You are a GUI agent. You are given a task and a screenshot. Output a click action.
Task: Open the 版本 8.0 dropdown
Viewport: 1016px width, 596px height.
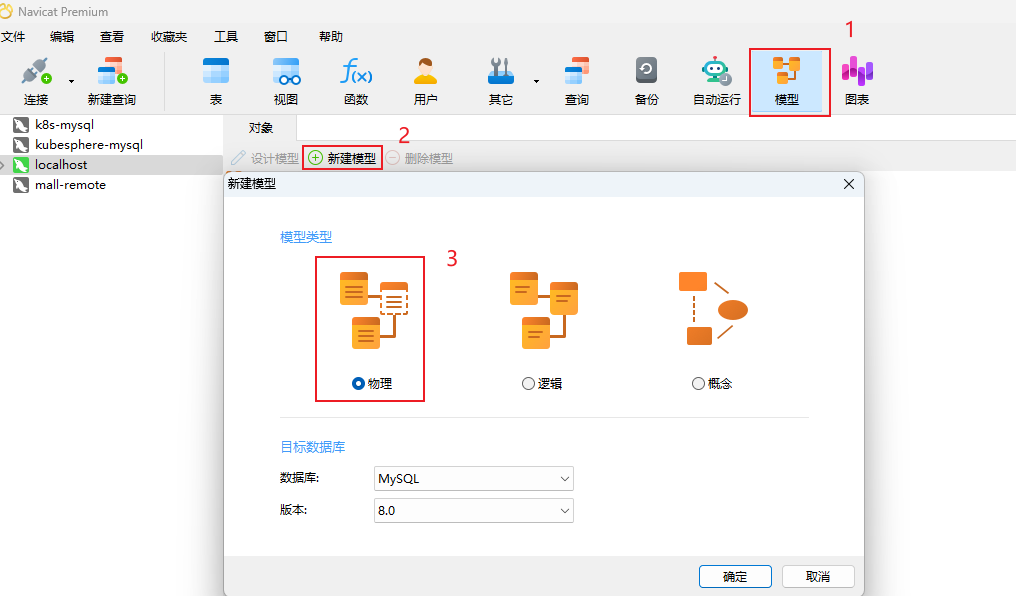coord(474,510)
